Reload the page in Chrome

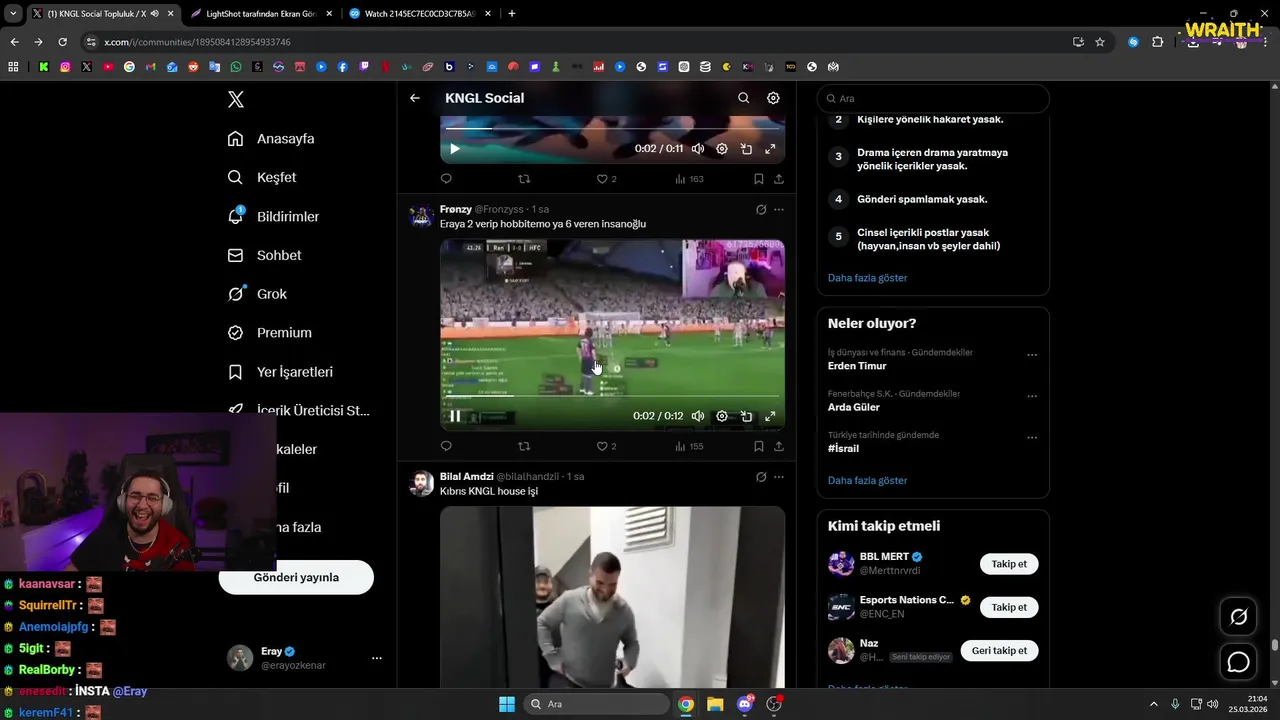pyautogui.click(x=62, y=42)
